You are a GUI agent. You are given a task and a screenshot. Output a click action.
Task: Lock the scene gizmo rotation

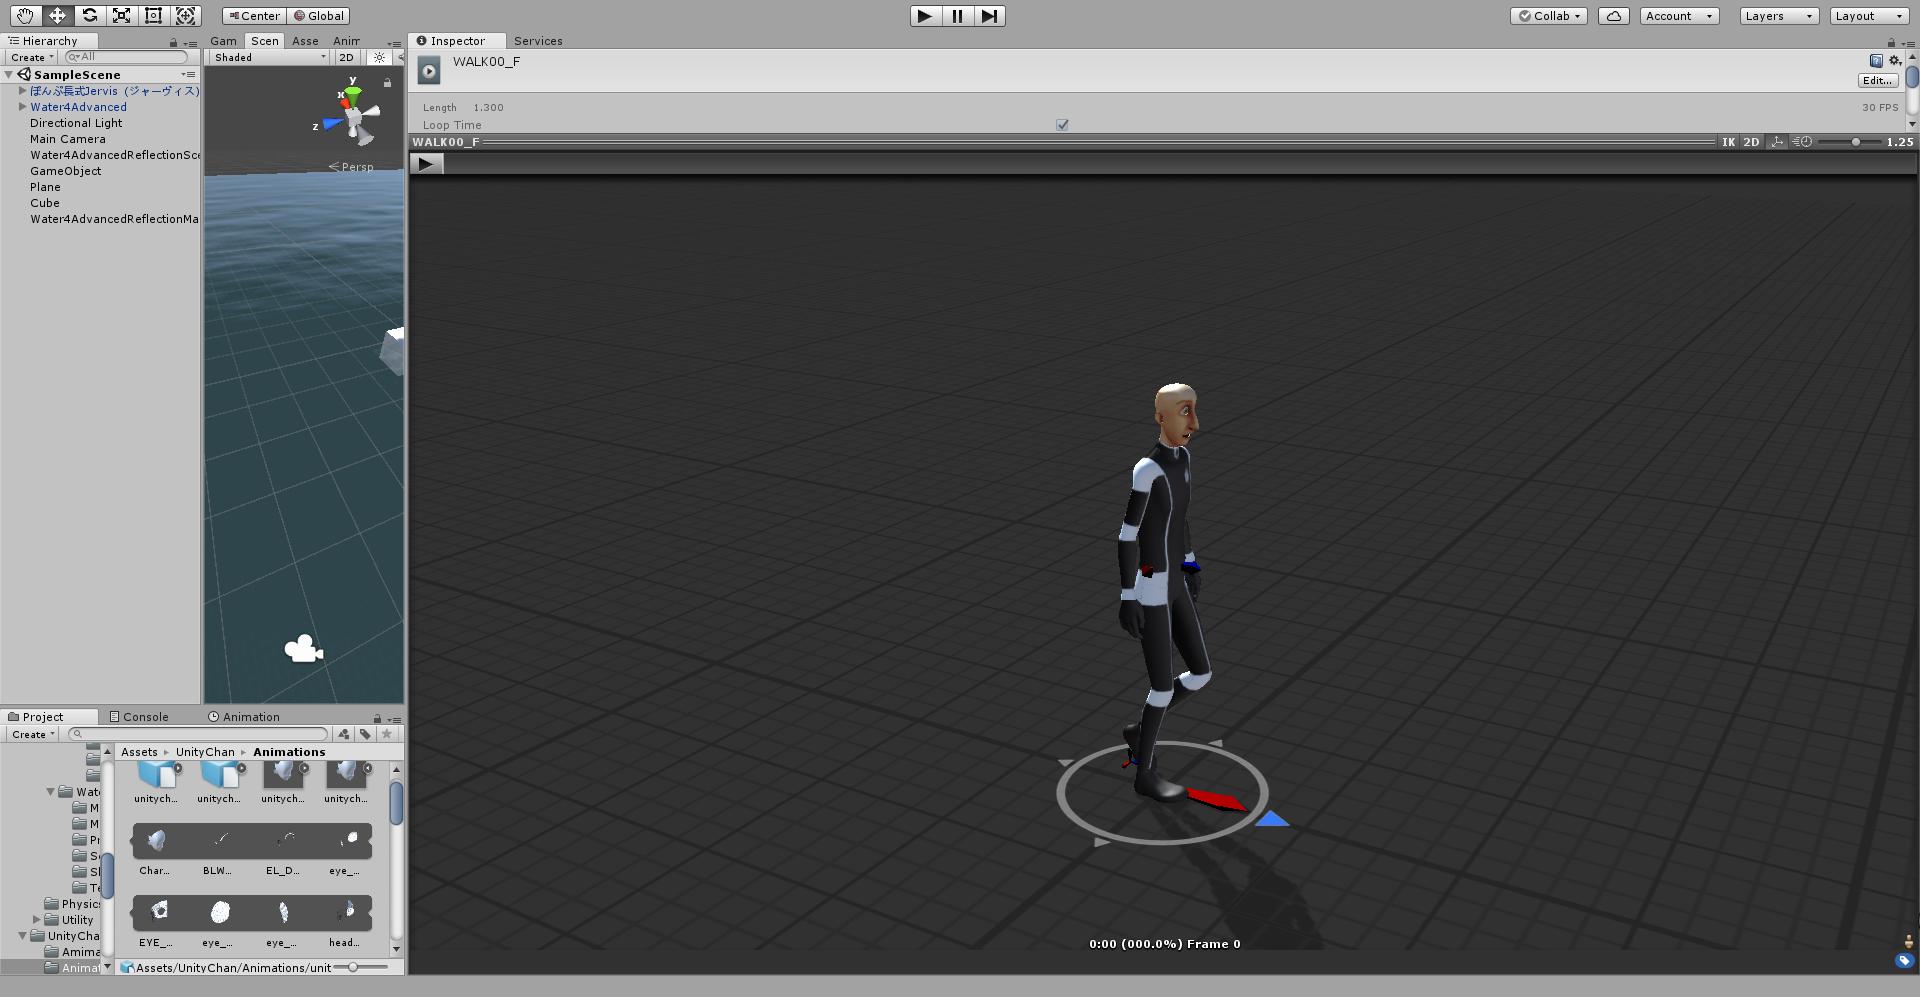pyautogui.click(x=387, y=83)
